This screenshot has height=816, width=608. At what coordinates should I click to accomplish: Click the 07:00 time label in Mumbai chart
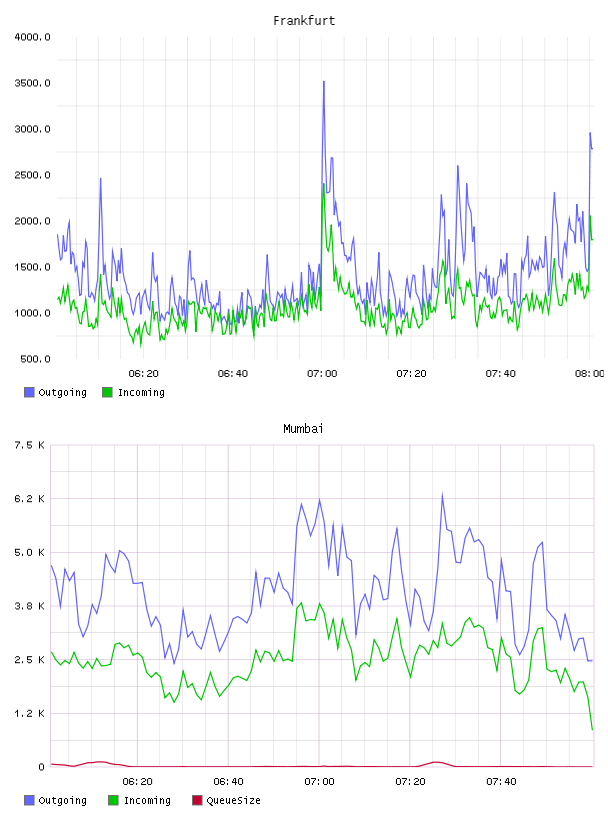coord(320,782)
